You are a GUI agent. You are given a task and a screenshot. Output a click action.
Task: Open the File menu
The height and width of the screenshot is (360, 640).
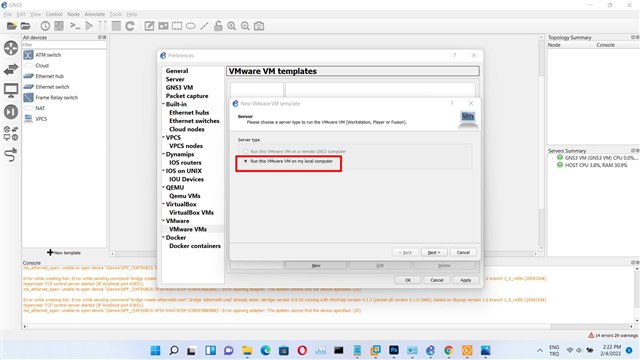[8, 14]
